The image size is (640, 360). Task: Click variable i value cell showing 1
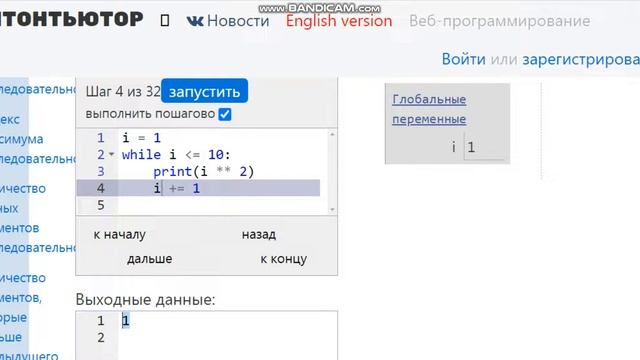click(x=484, y=147)
